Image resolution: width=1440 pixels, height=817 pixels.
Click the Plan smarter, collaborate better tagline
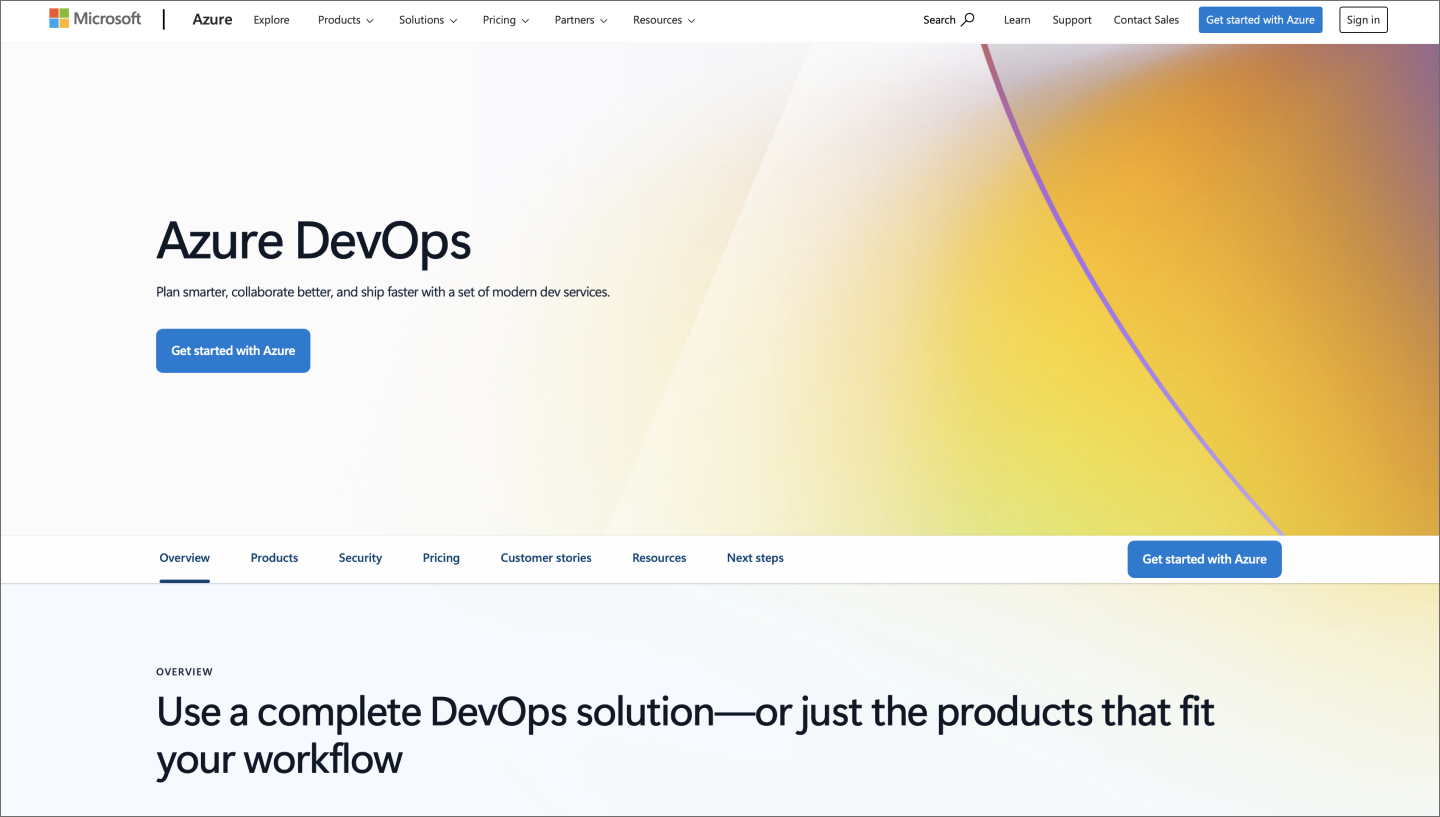click(383, 292)
